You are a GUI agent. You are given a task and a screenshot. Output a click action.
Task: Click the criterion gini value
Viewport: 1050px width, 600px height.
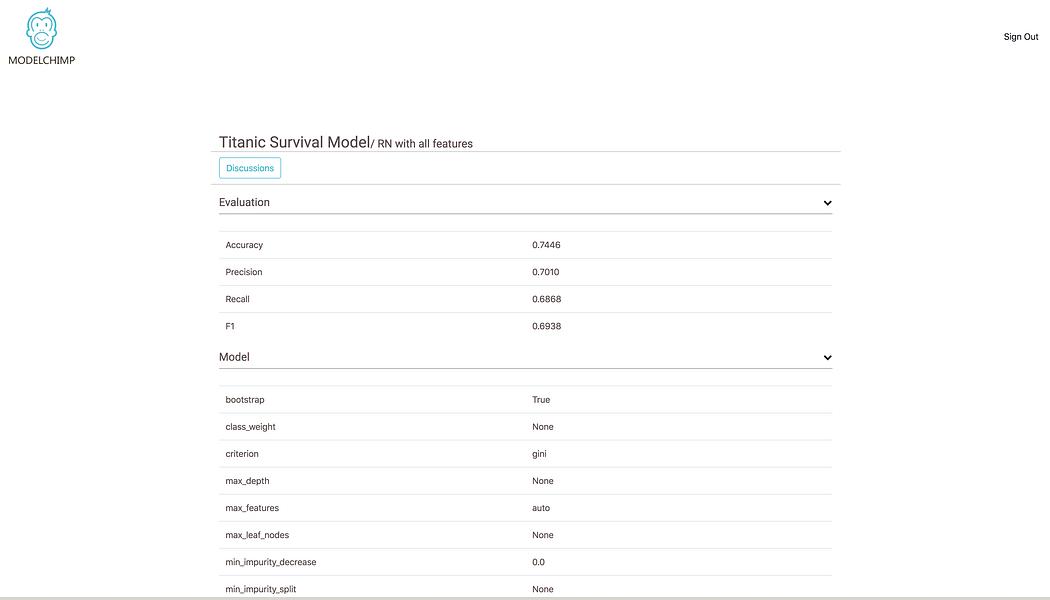pos(539,454)
